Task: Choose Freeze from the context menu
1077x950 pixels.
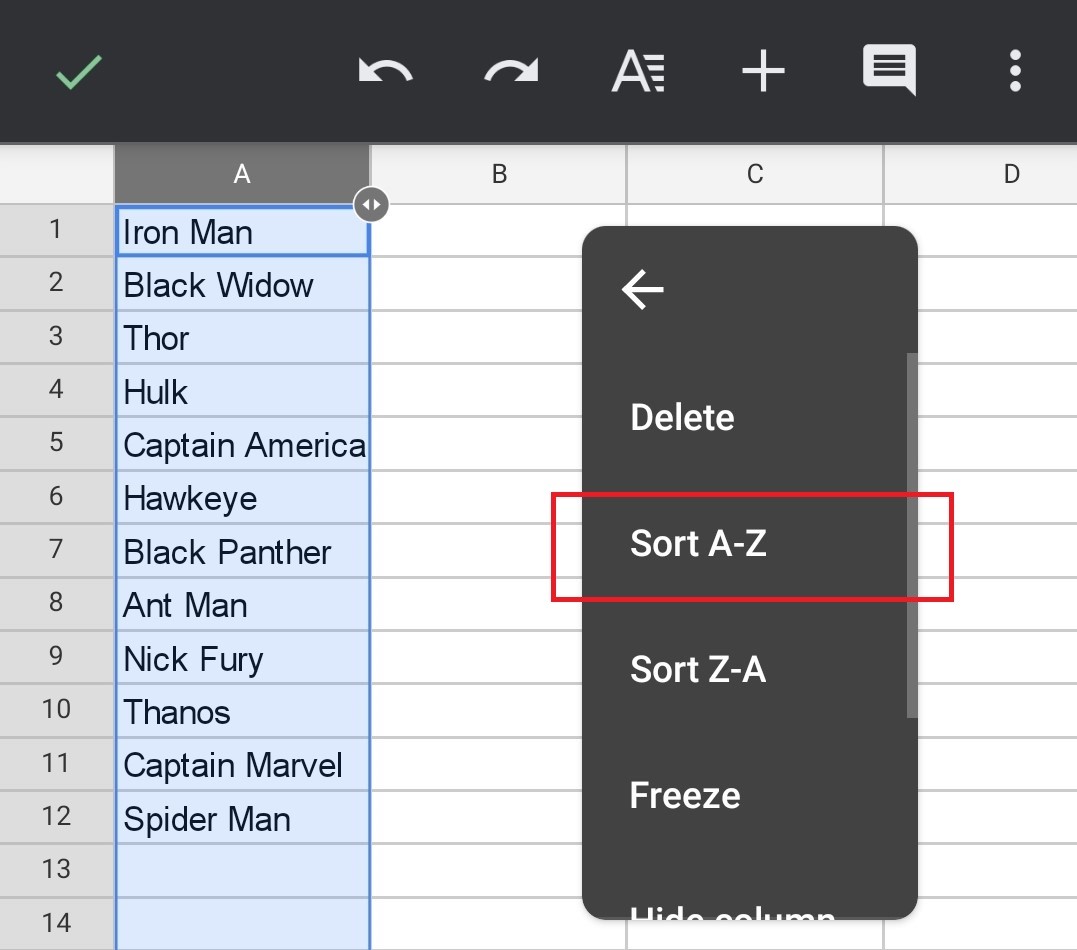Action: pos(685,795)
